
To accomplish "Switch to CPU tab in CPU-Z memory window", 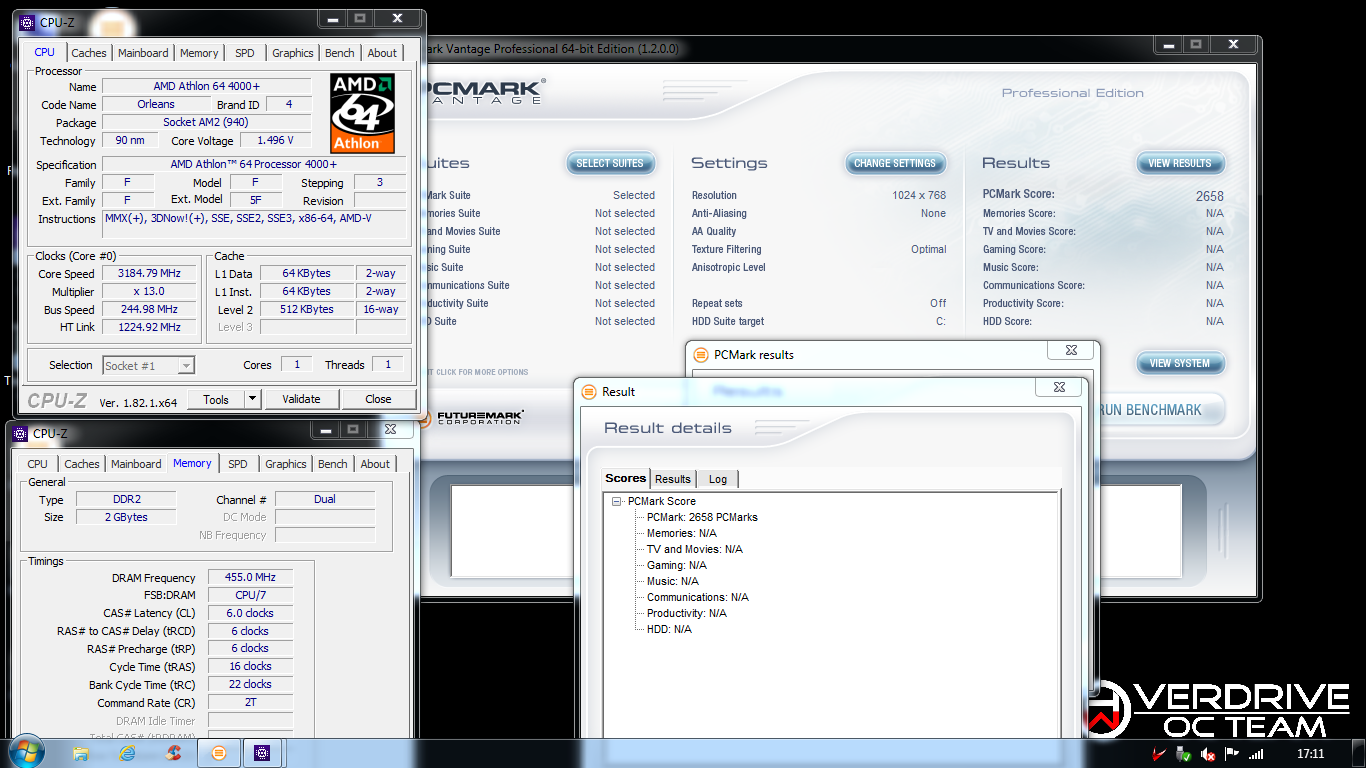I will [x=38, y=464].
